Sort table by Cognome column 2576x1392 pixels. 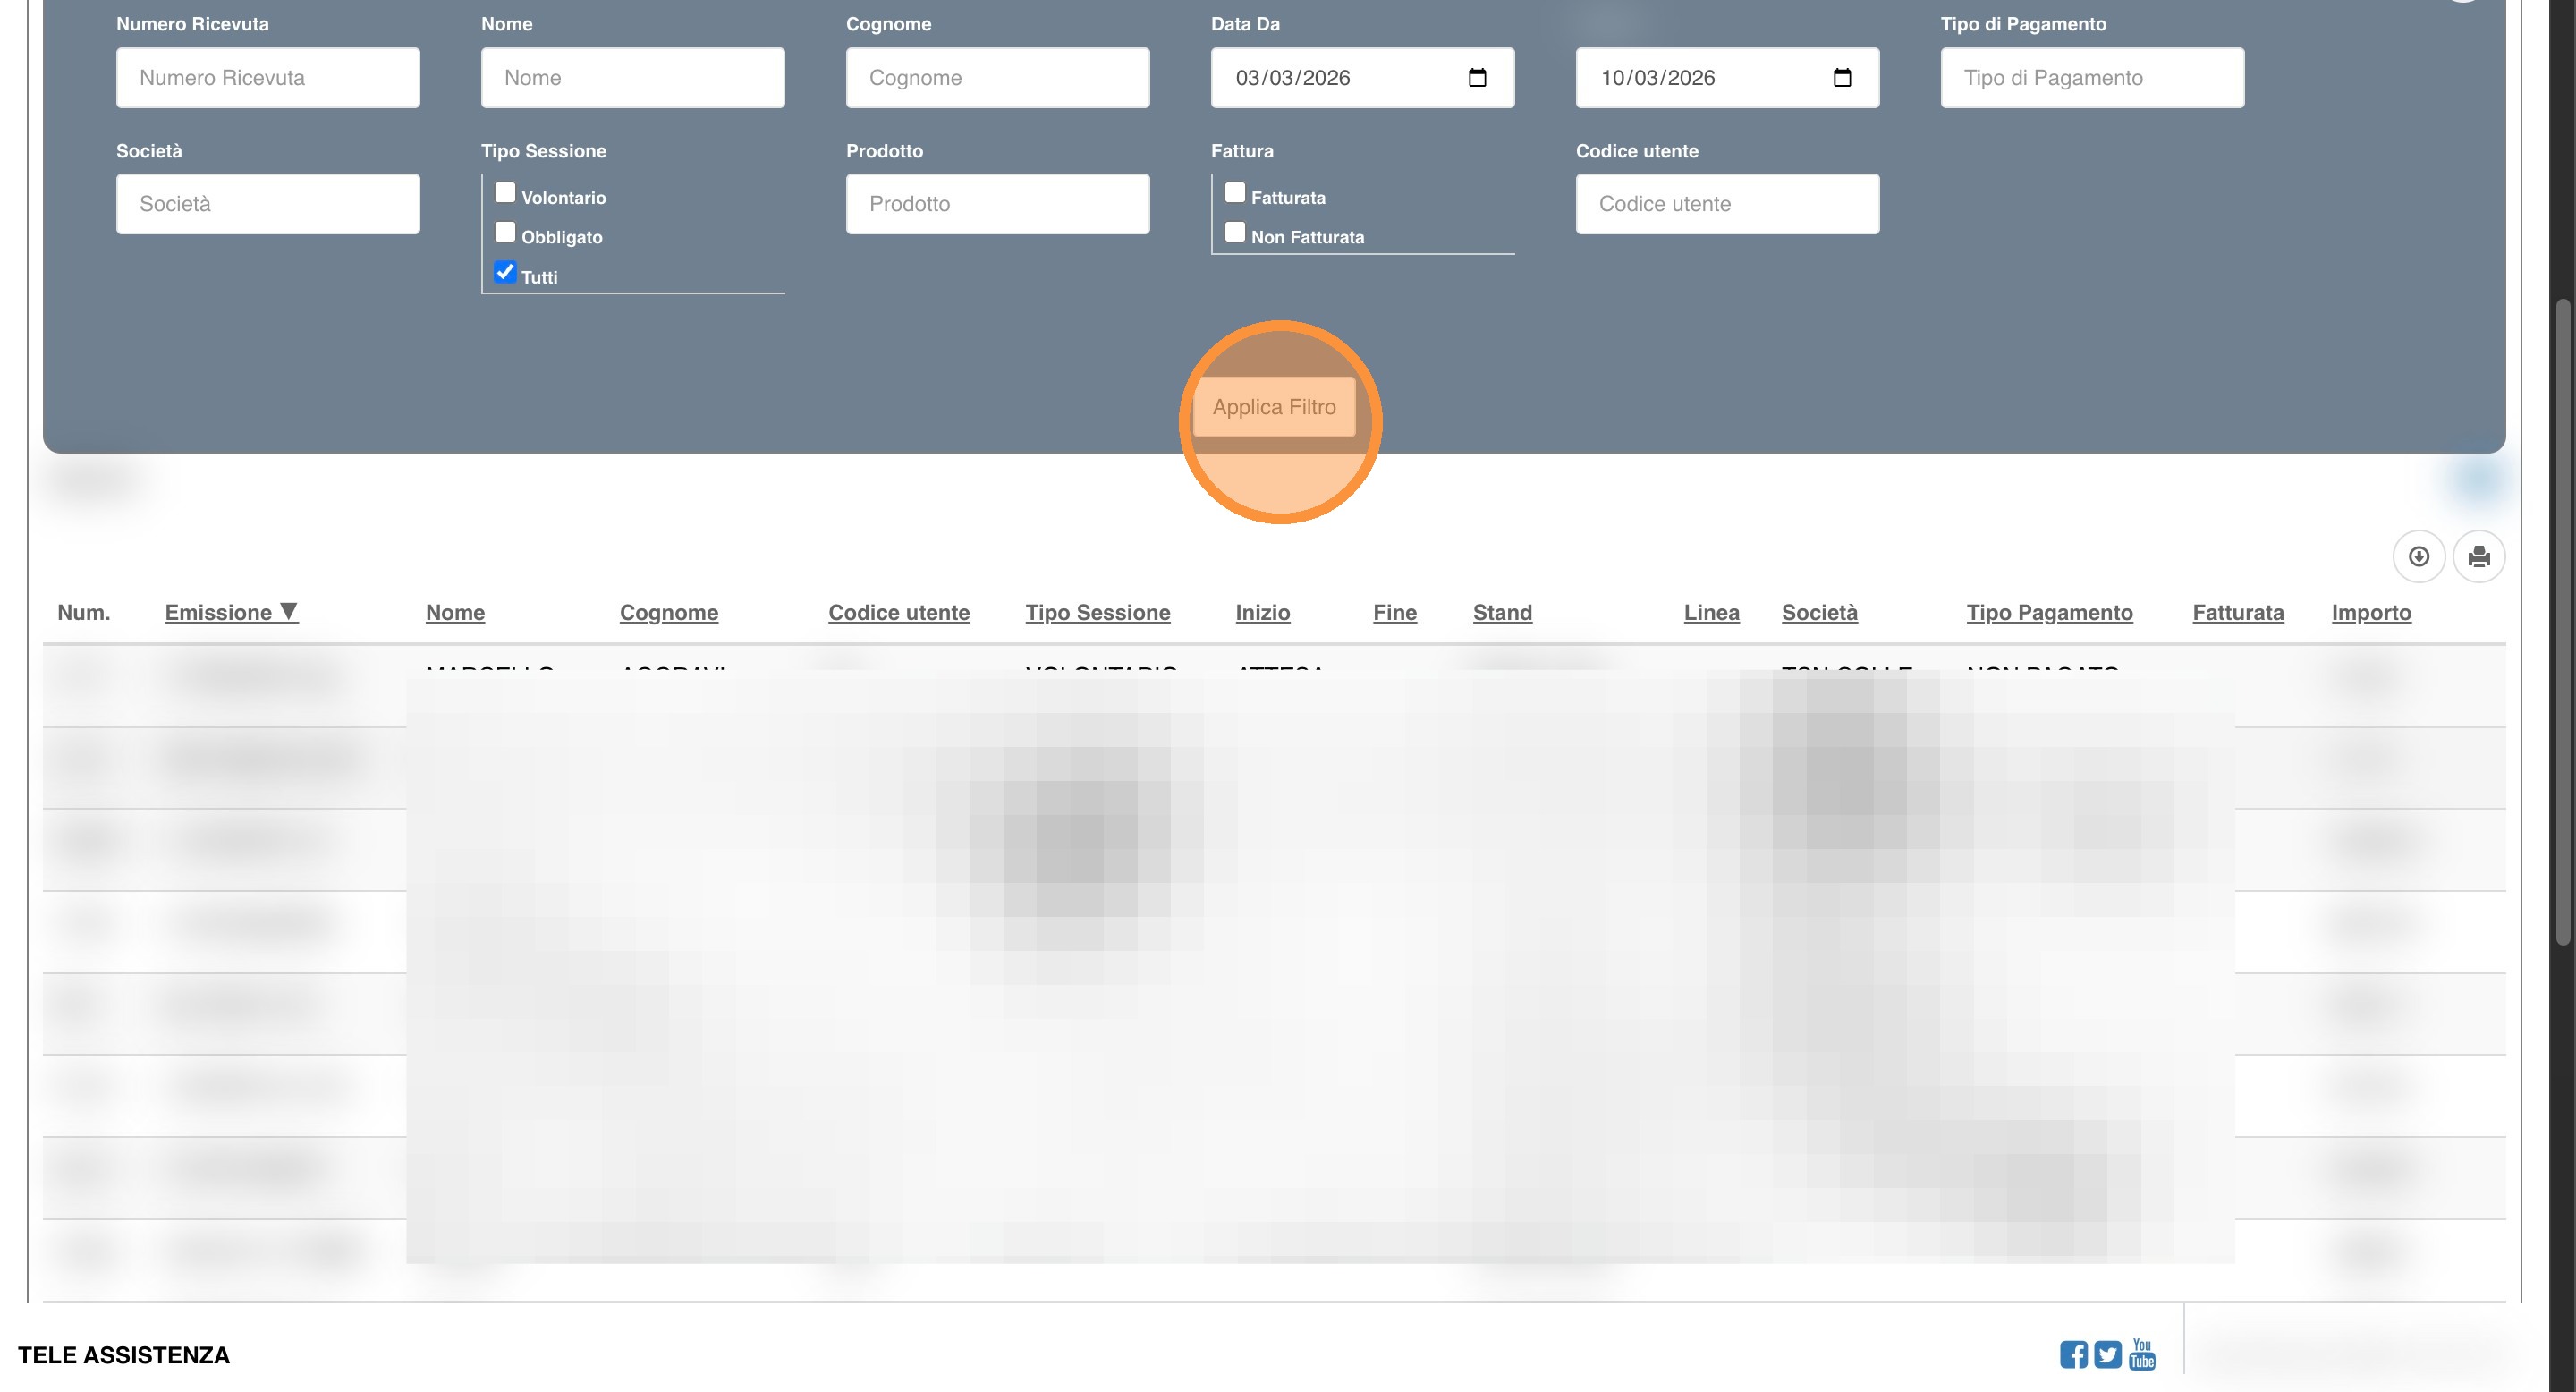pyautogui.click(x=668, y=612)
